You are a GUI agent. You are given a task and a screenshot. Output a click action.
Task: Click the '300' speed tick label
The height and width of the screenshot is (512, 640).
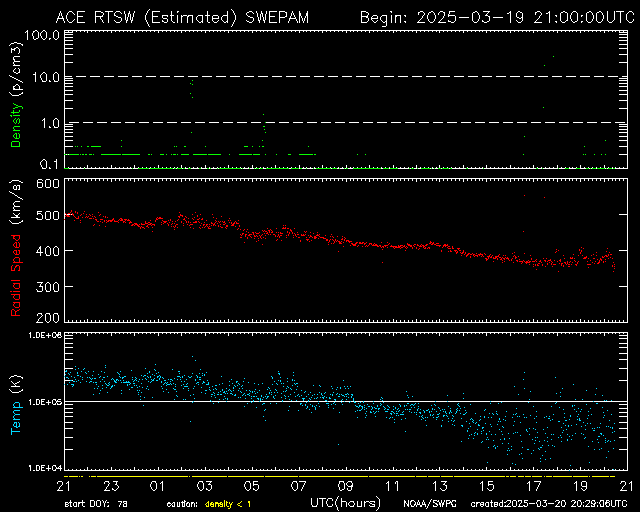pyautogui.click(x=48, y=287)
